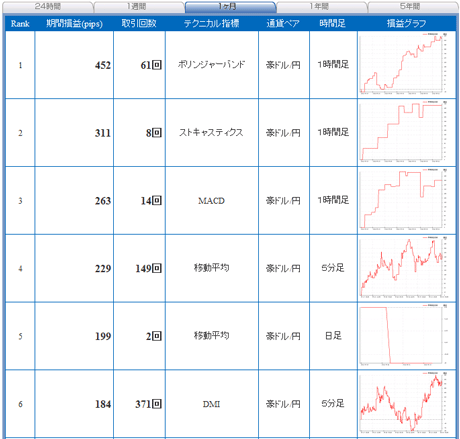Switch to the 1週間 tab

[x=139, y=7]
